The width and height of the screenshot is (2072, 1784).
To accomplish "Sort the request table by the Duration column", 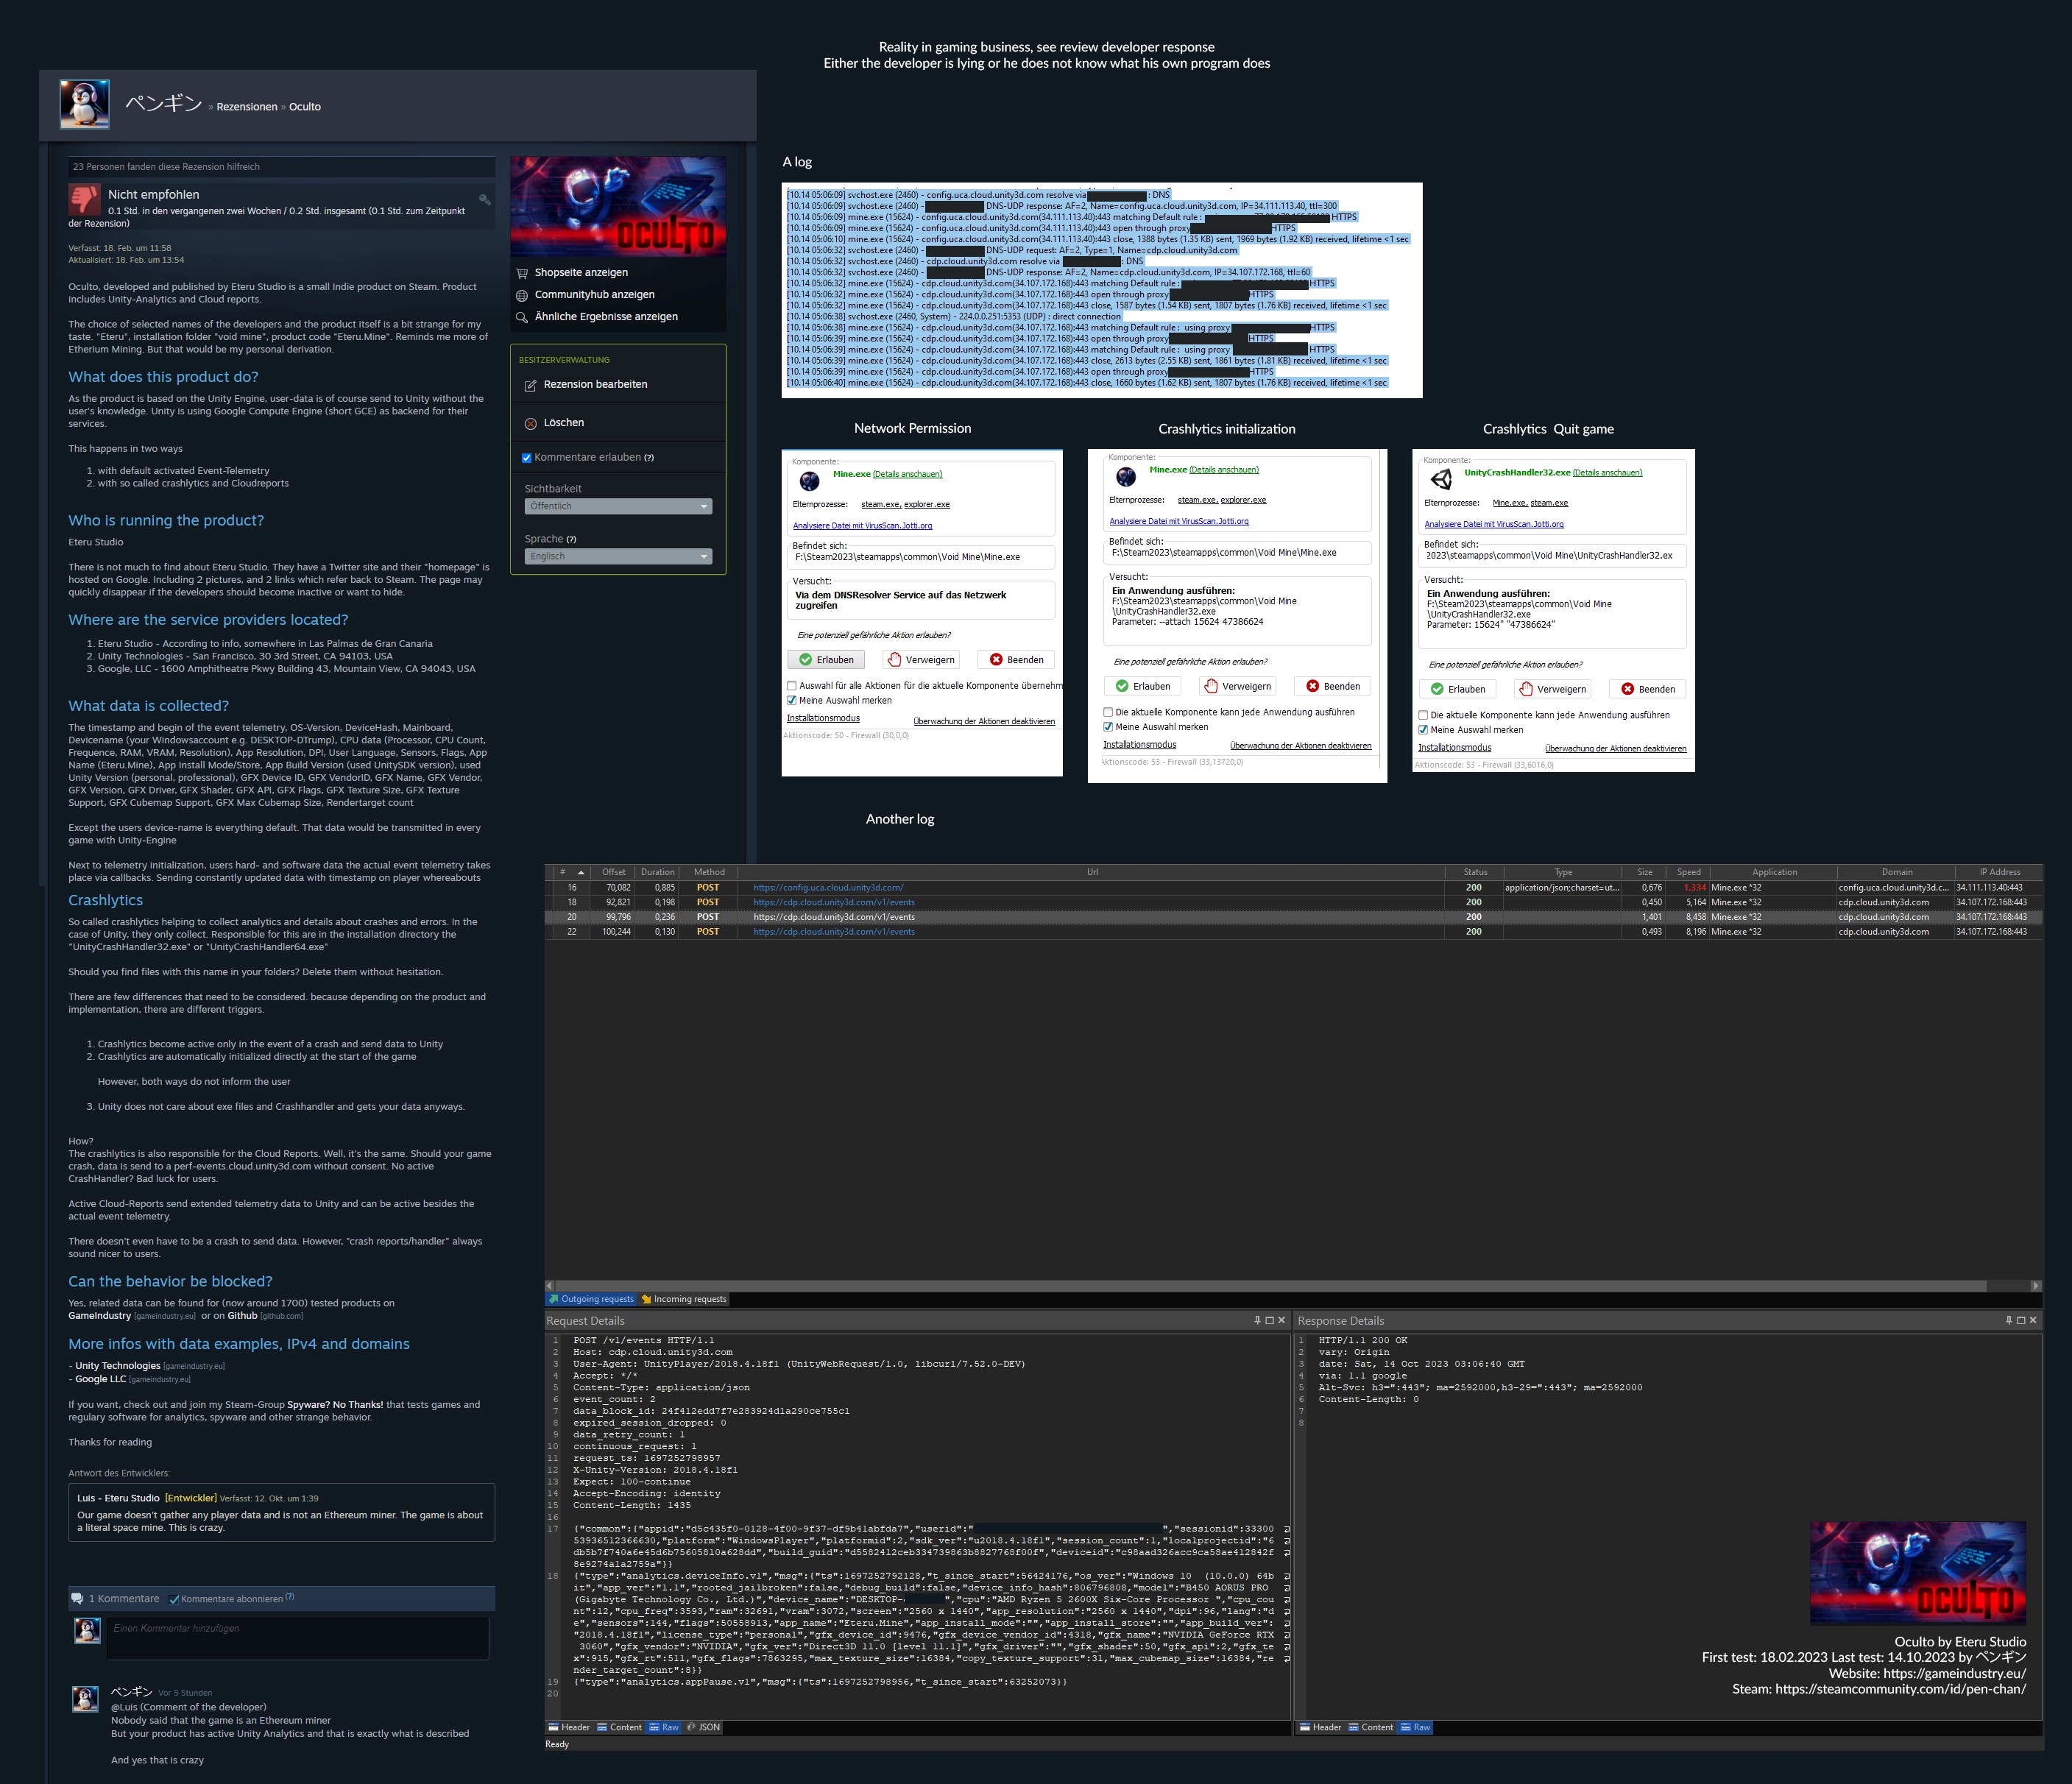I will (x=658, y=873).
